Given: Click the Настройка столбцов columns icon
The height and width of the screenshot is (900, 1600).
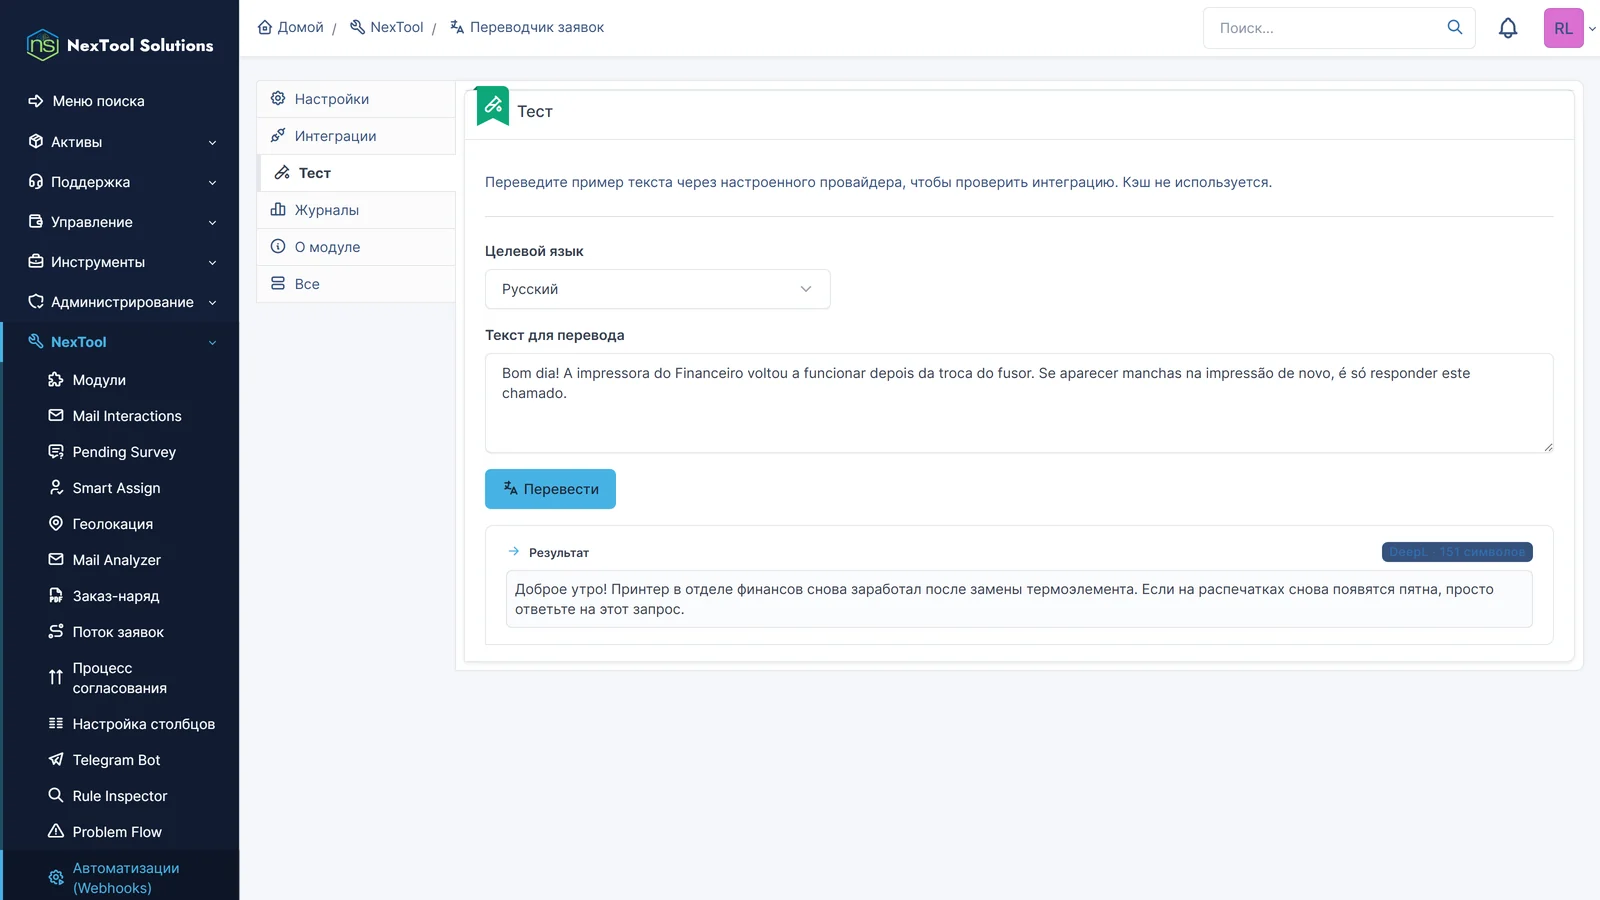Looking at the screenshot, I should pyautogui.click(x=56, y=723).
